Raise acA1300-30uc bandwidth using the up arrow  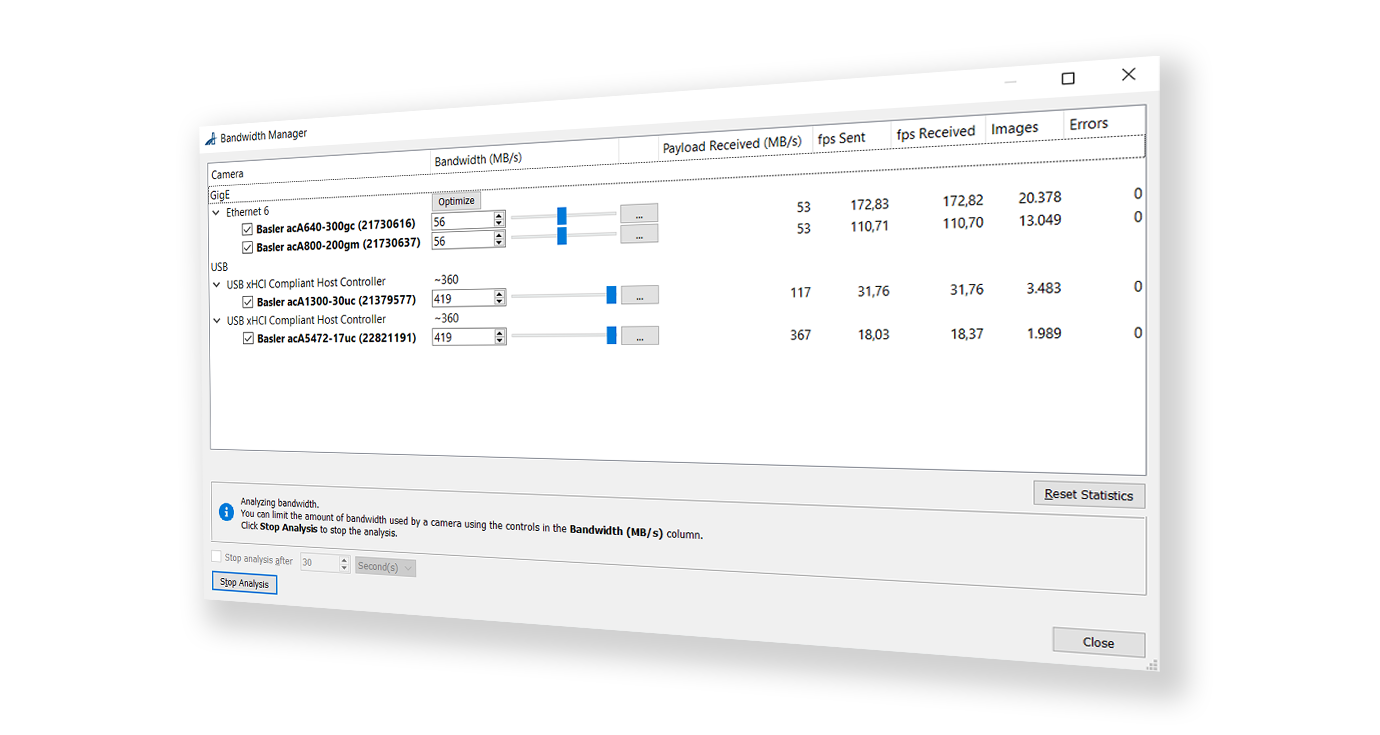[x=499, y=293]
